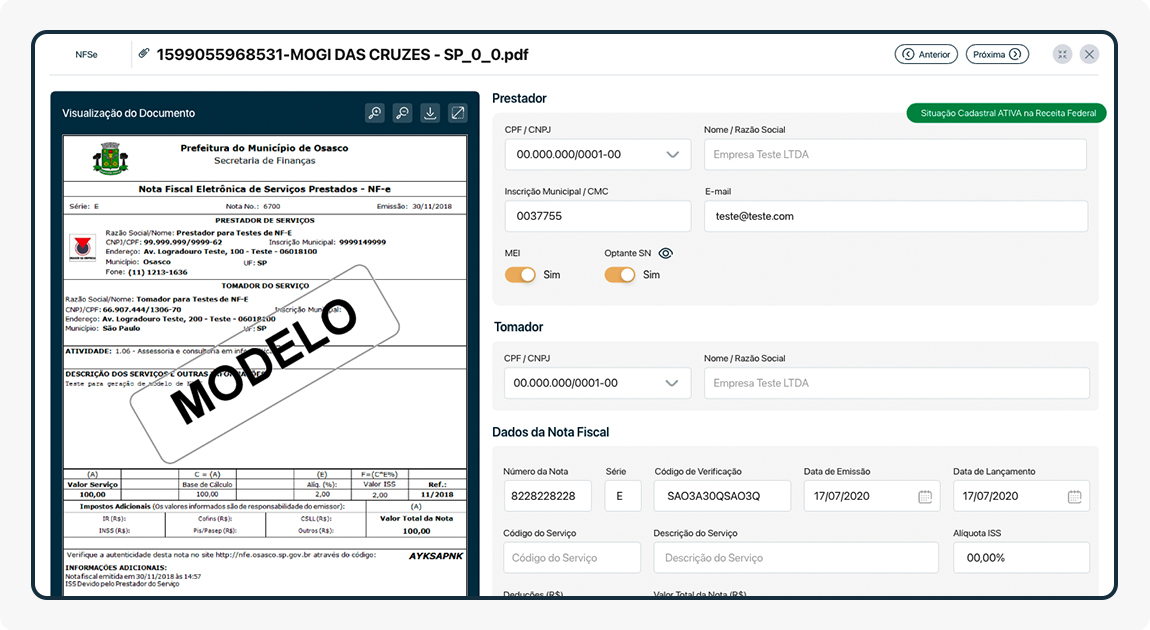This screenshot has width=1150, height=630.
Task: Go to the Próxima document
Action: [x=997, y=54]
